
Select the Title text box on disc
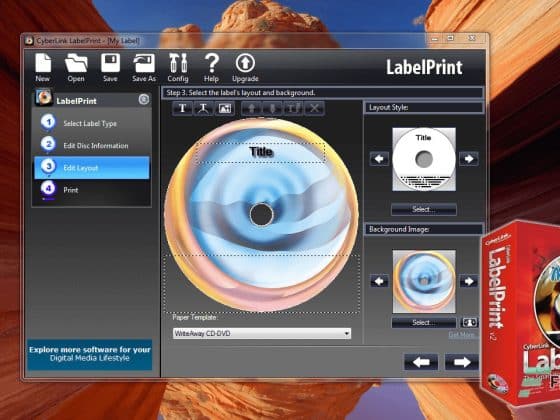(261, 152)
